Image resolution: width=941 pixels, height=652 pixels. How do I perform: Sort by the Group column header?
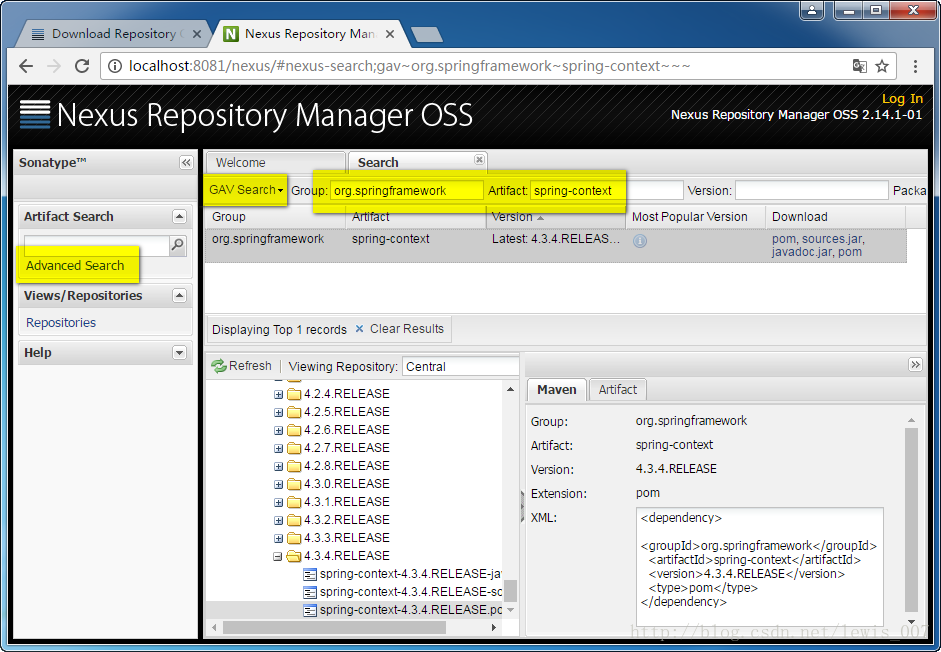(x=275, y=217)
